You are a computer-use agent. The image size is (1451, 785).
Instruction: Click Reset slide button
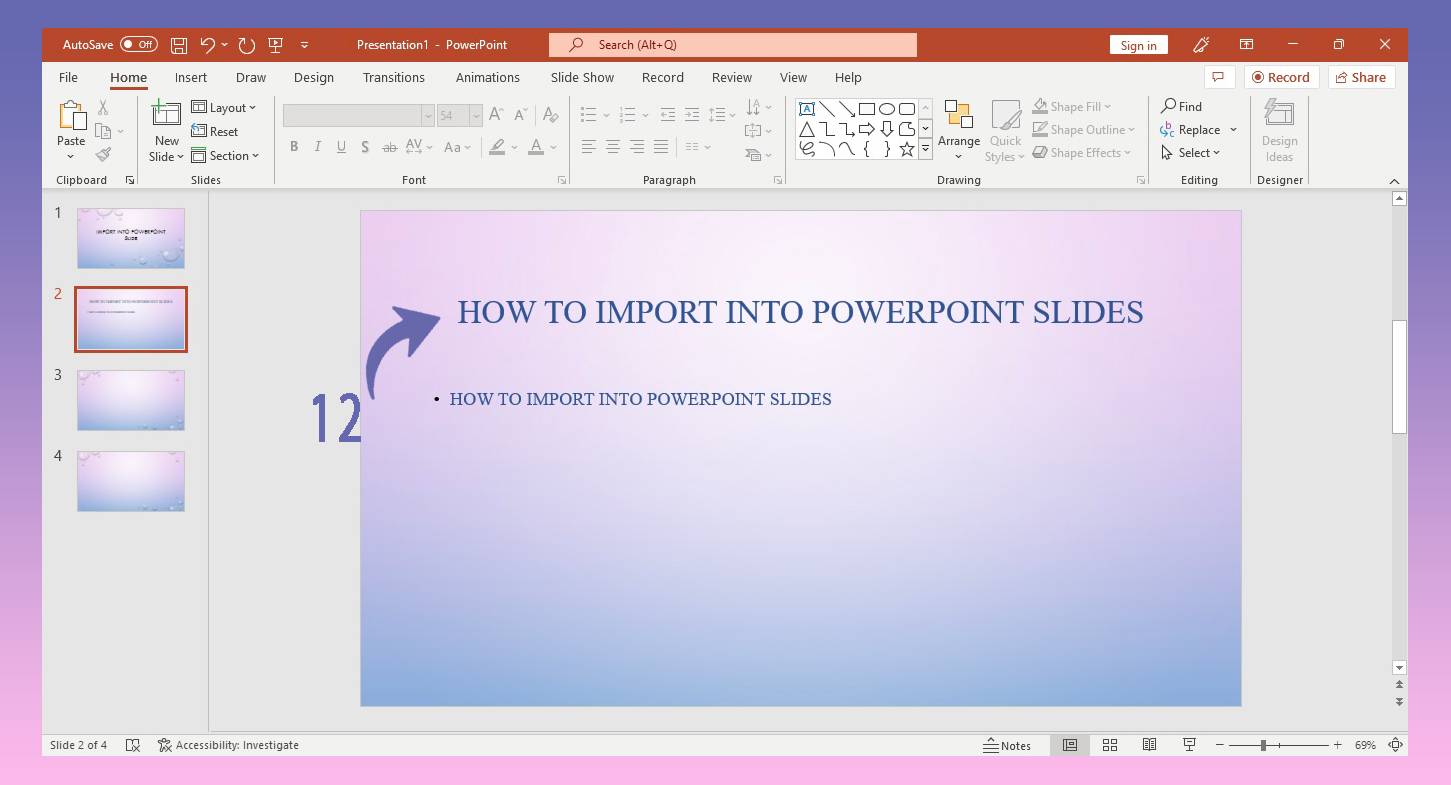tap(215, 132)
